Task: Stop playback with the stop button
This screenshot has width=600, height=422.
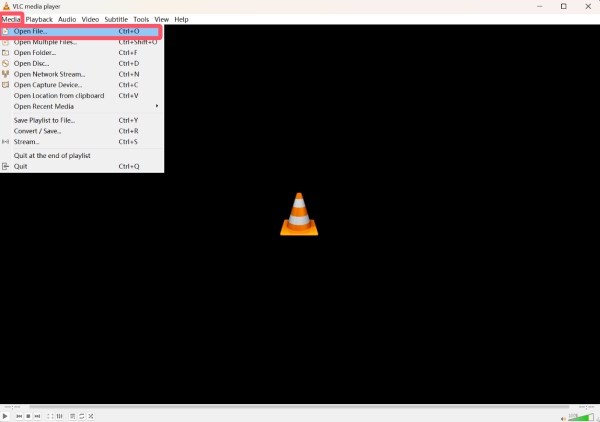Action: click(28, 416)
